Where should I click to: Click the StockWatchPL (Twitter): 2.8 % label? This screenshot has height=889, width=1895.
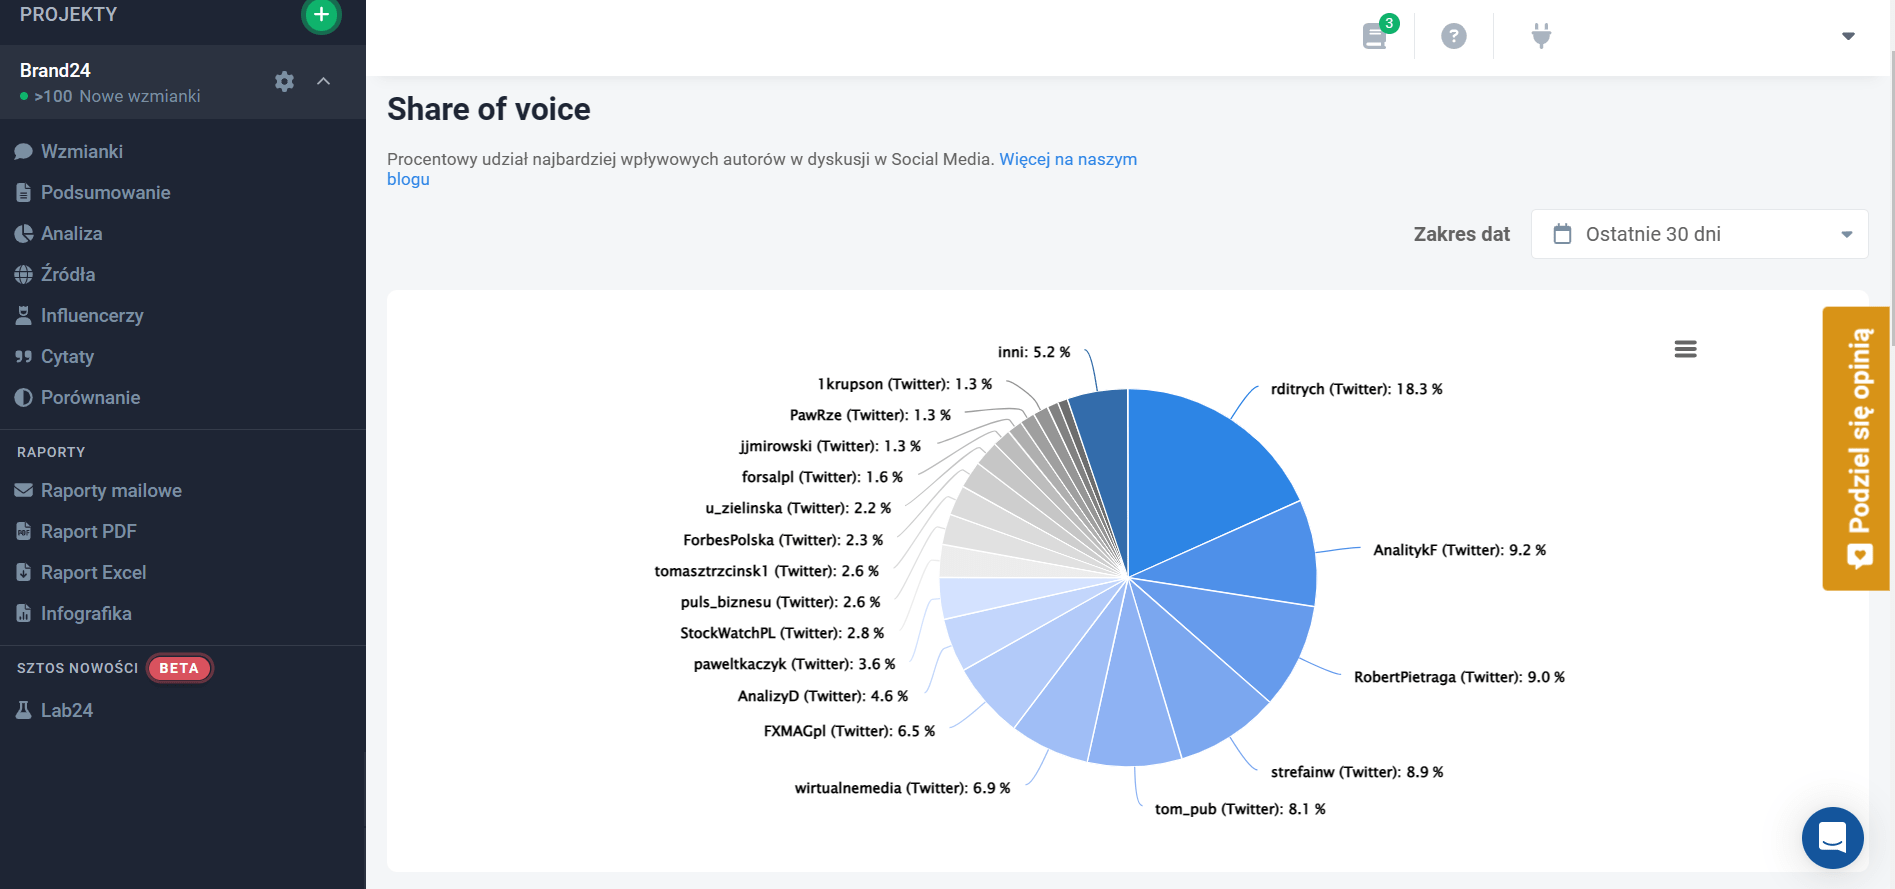point(782,633)
